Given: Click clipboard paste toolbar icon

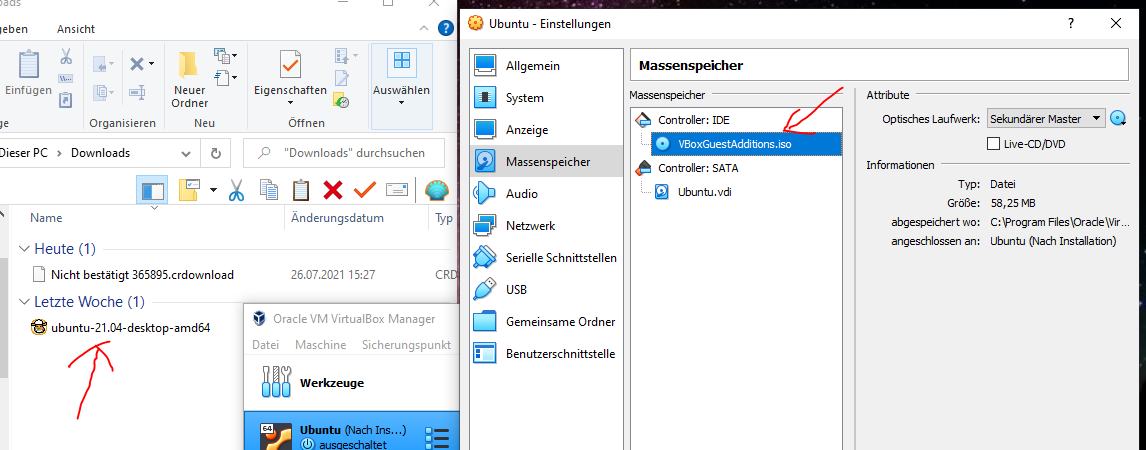Looking at the screenshot, I should pyautogui.click(x=301, y=191).
